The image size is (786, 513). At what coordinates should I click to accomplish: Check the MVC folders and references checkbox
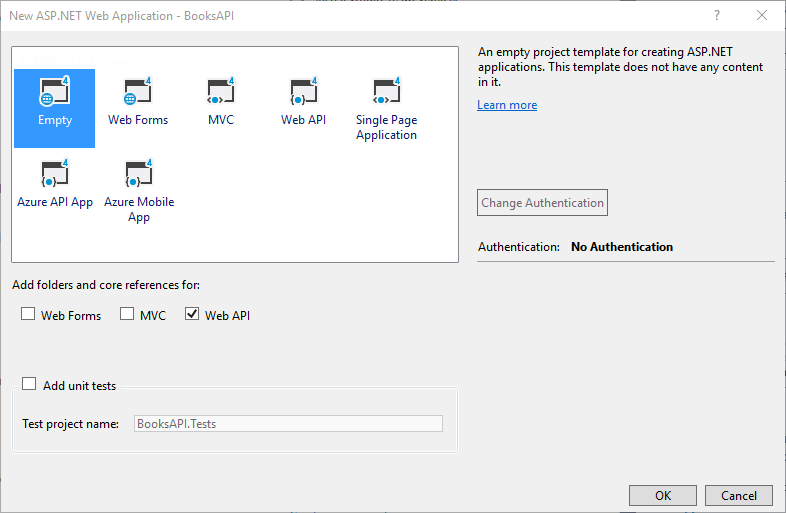pyautogui.click(x=127, y=315)
